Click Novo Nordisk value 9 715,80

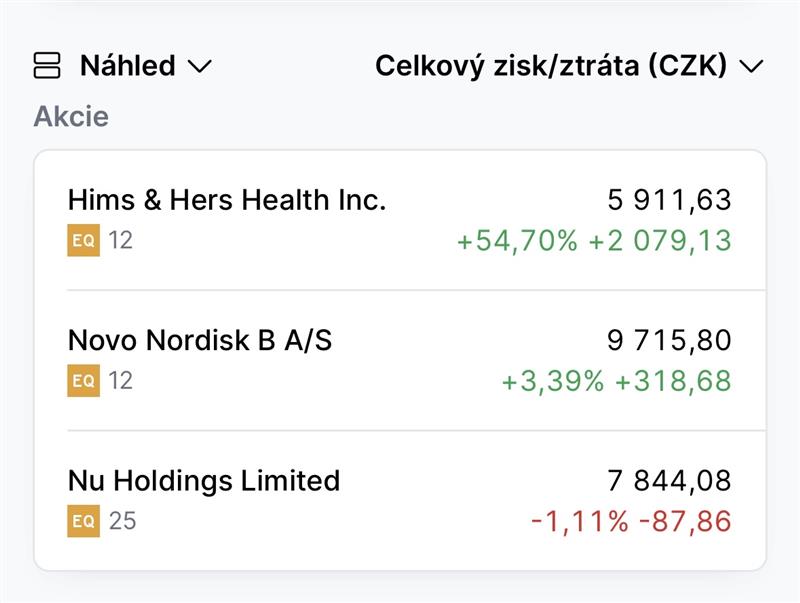click(669, 340)
